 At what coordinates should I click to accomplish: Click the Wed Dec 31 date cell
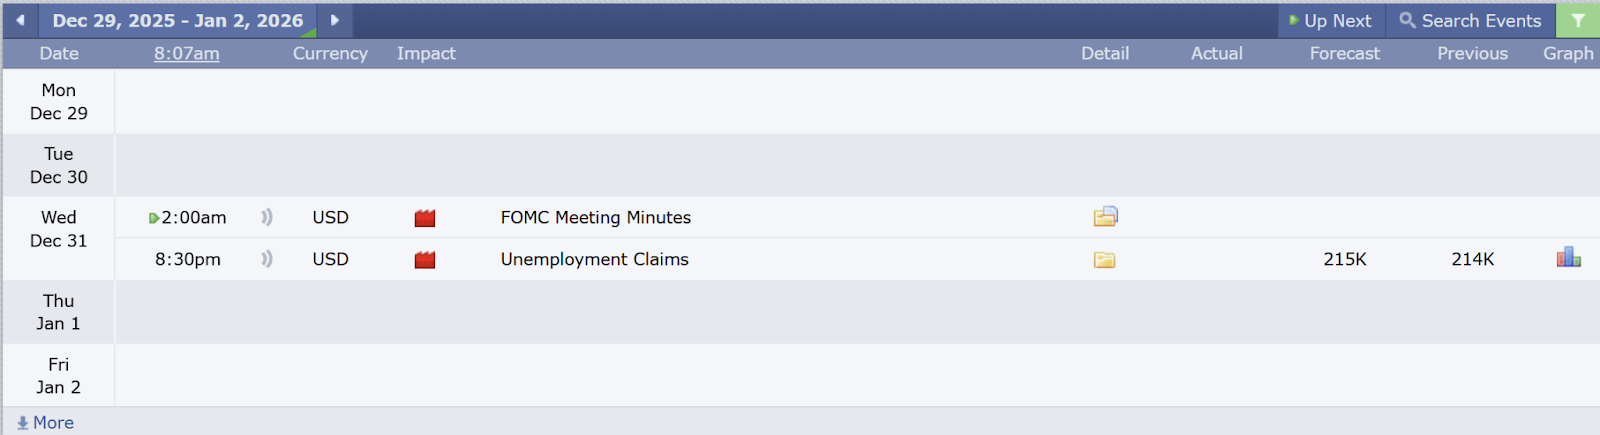pyautogui.click(x=59, y=229)
